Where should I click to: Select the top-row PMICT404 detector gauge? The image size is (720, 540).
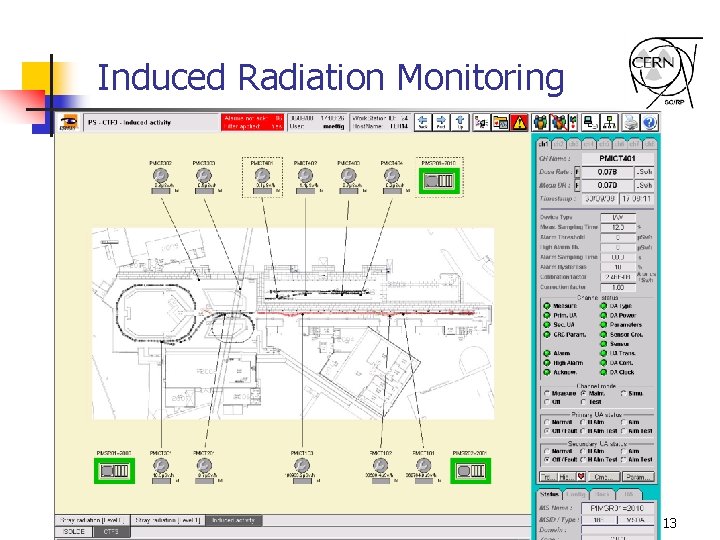pos(392,175)
